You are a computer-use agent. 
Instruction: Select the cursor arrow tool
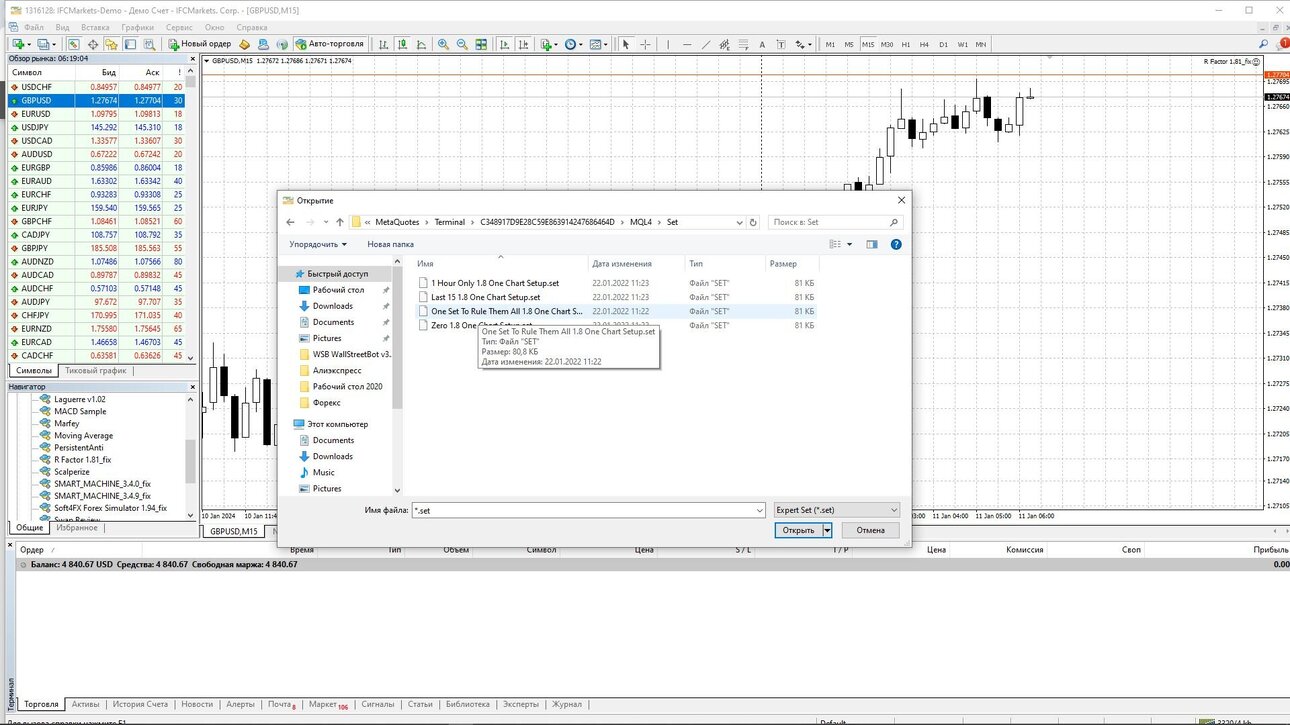[x=626, y=44]
